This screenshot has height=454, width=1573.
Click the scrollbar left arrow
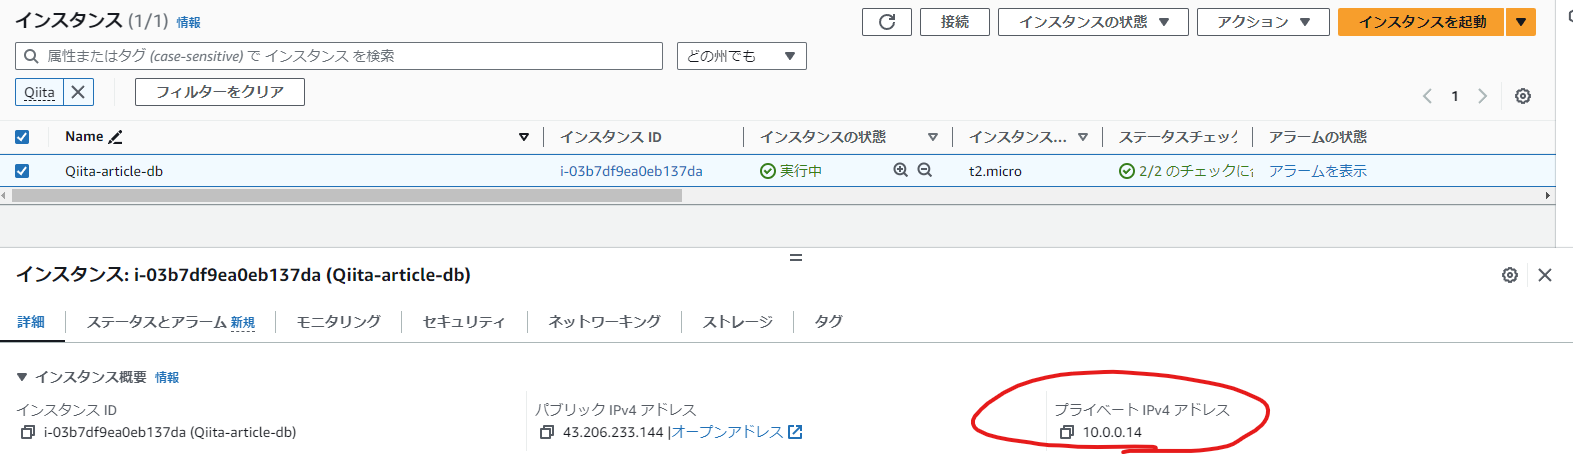click(4, 196)
